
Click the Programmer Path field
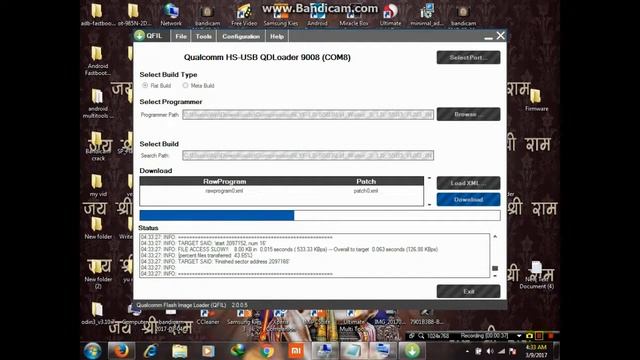[308, 115]
